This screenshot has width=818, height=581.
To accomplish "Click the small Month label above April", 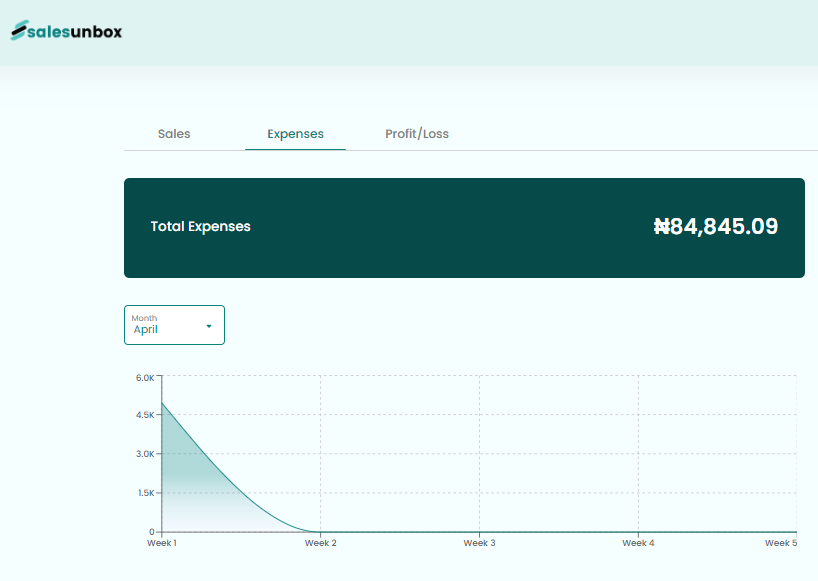I will 144,318.
